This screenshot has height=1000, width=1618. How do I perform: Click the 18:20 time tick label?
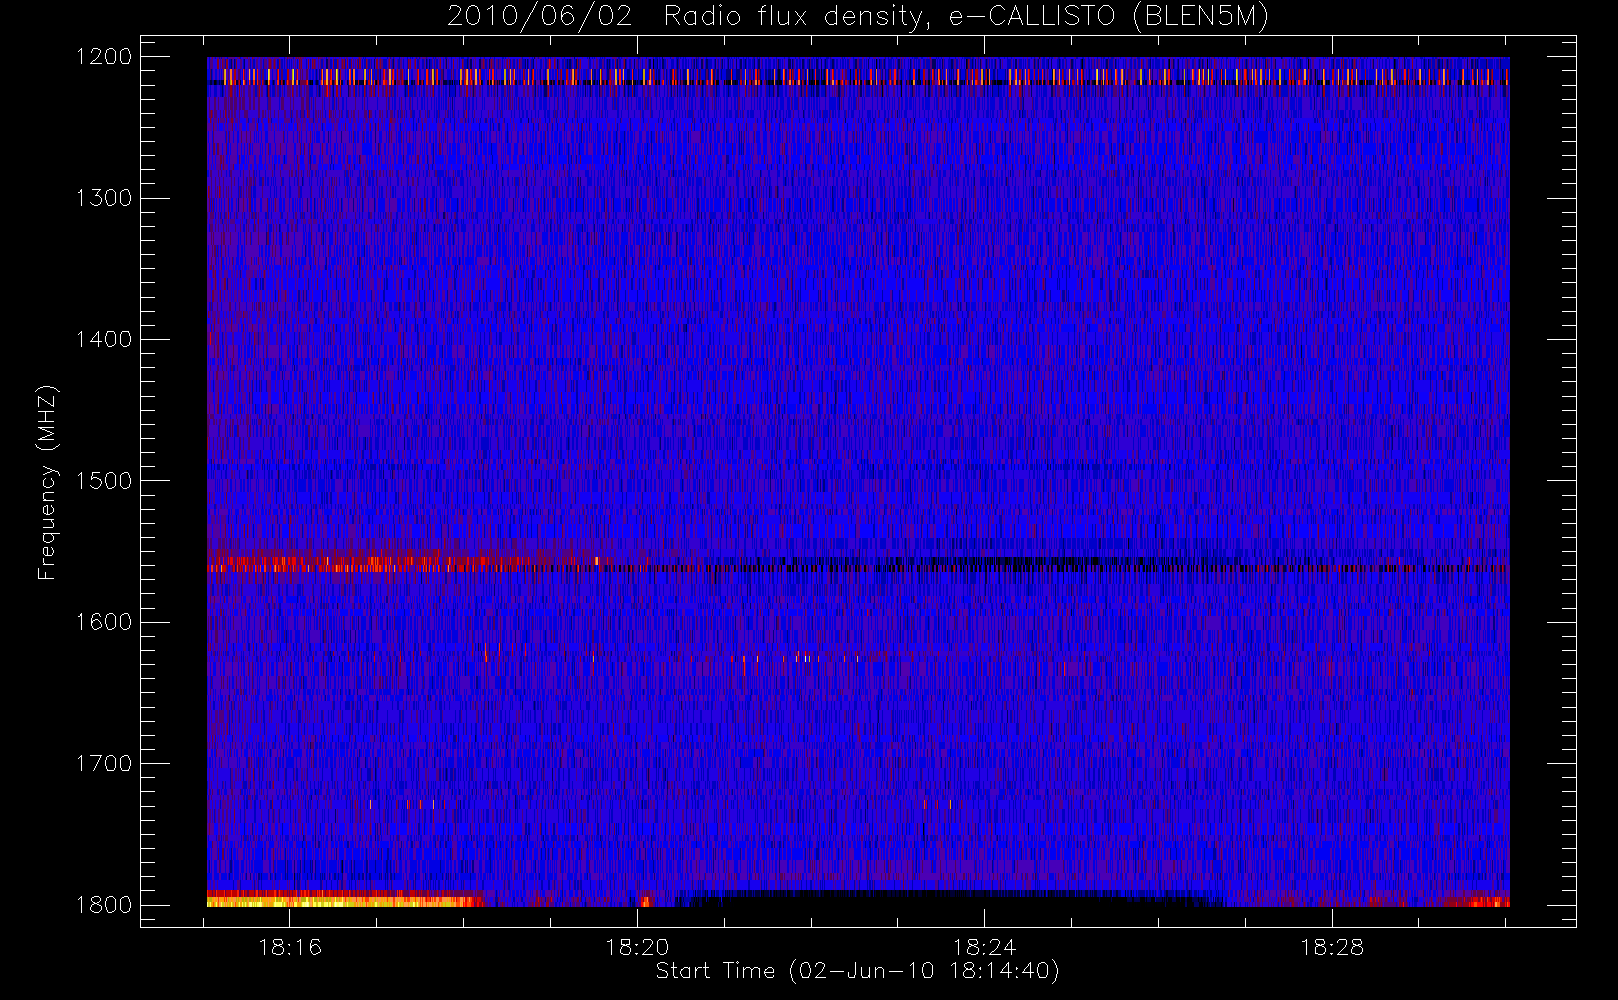[637, 946]
